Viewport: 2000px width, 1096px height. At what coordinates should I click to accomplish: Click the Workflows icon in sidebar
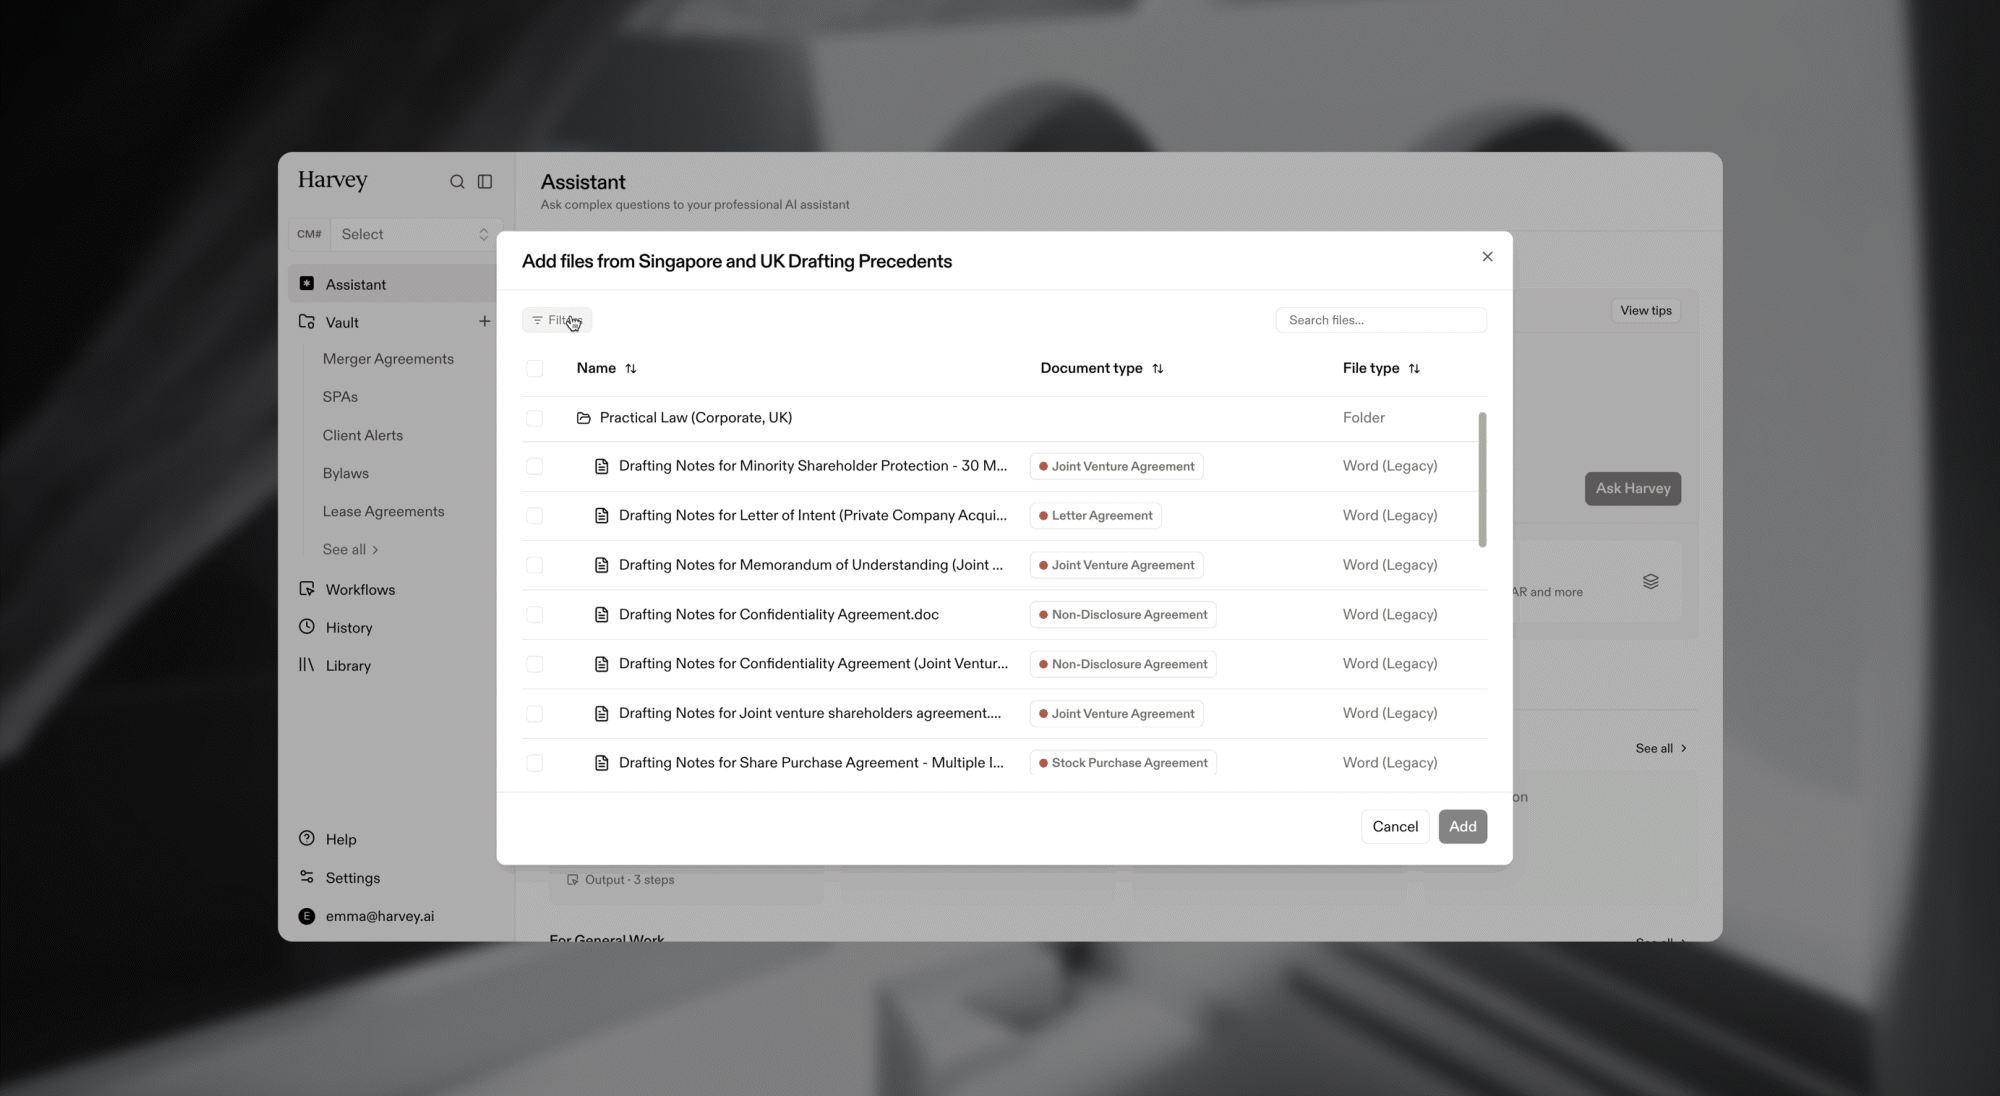pos(307,589)
